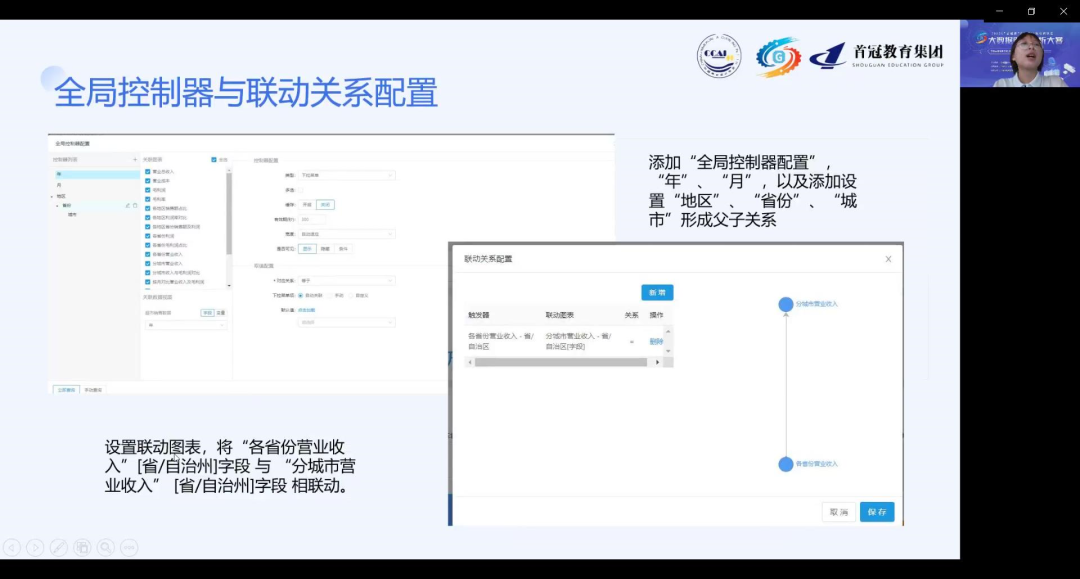Click the 新增 button in 联动关系配置
1080x579 pixels.
click(657, 292)
